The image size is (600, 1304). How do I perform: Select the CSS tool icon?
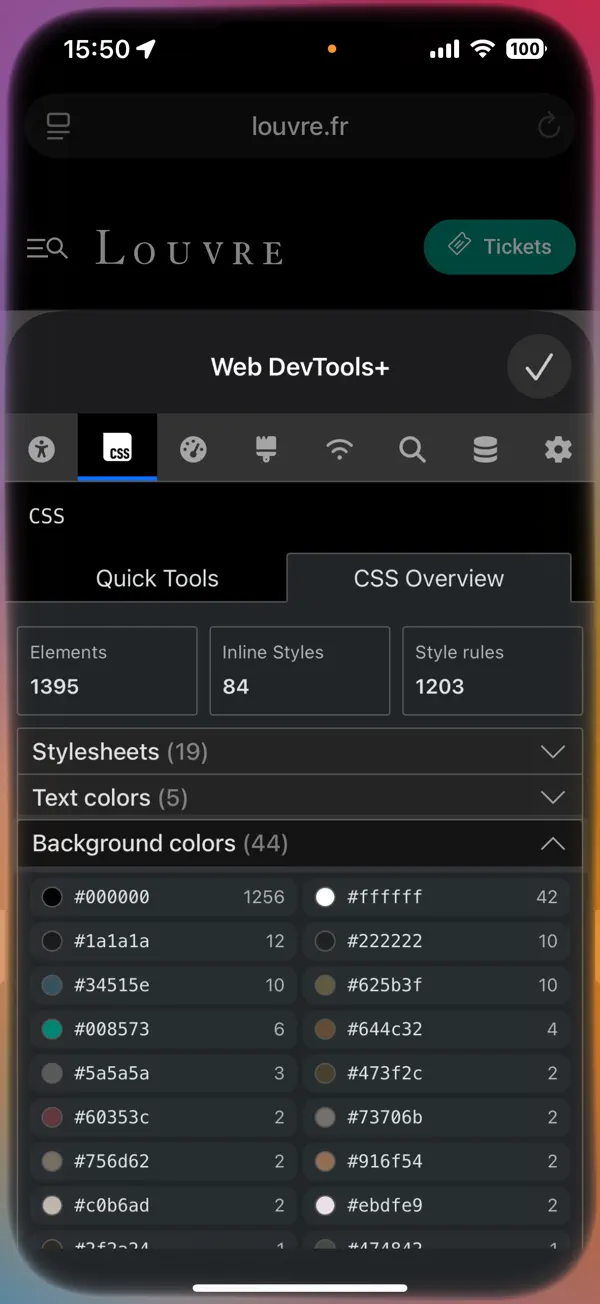click(x=117, y=449)
